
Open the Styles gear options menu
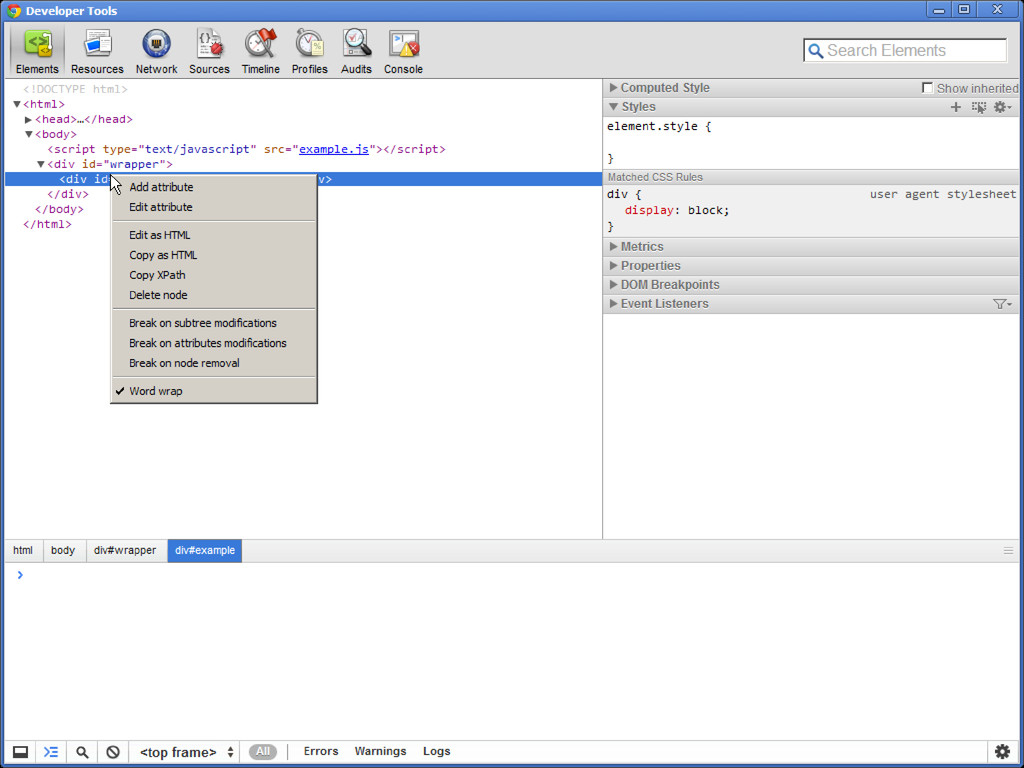tap(1002, 107)
